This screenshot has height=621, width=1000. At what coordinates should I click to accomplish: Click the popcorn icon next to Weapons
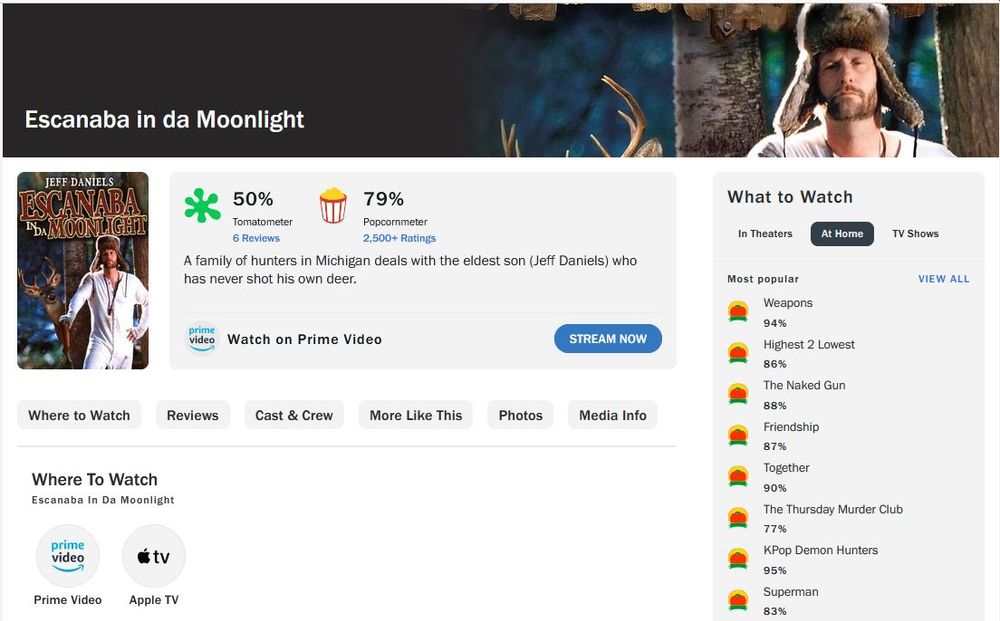(738, 310)
